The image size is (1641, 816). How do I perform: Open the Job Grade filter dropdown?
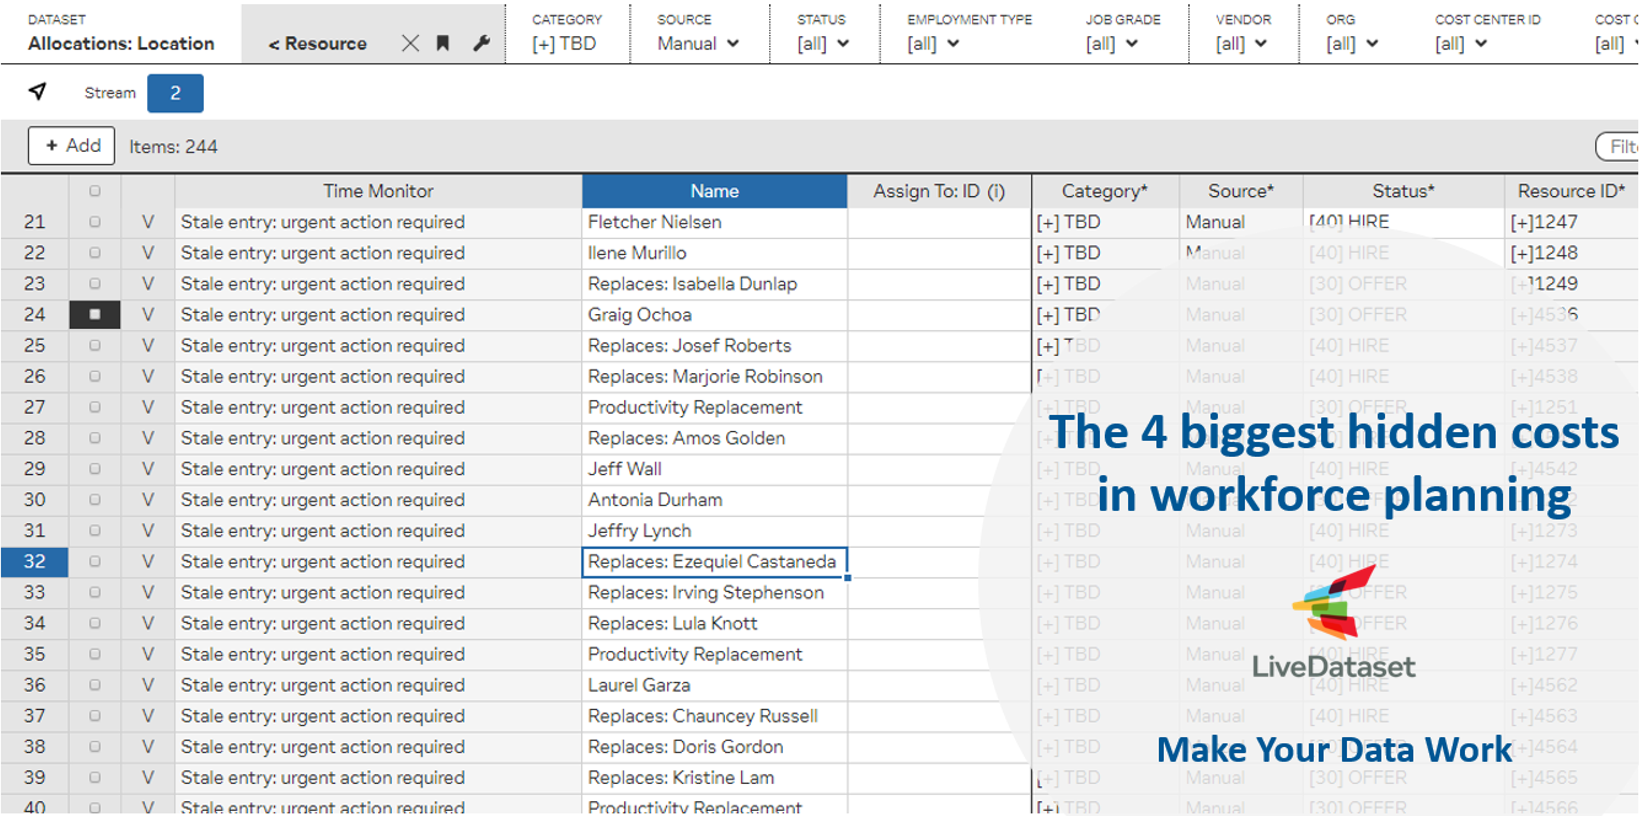(x=1112, y=43)
